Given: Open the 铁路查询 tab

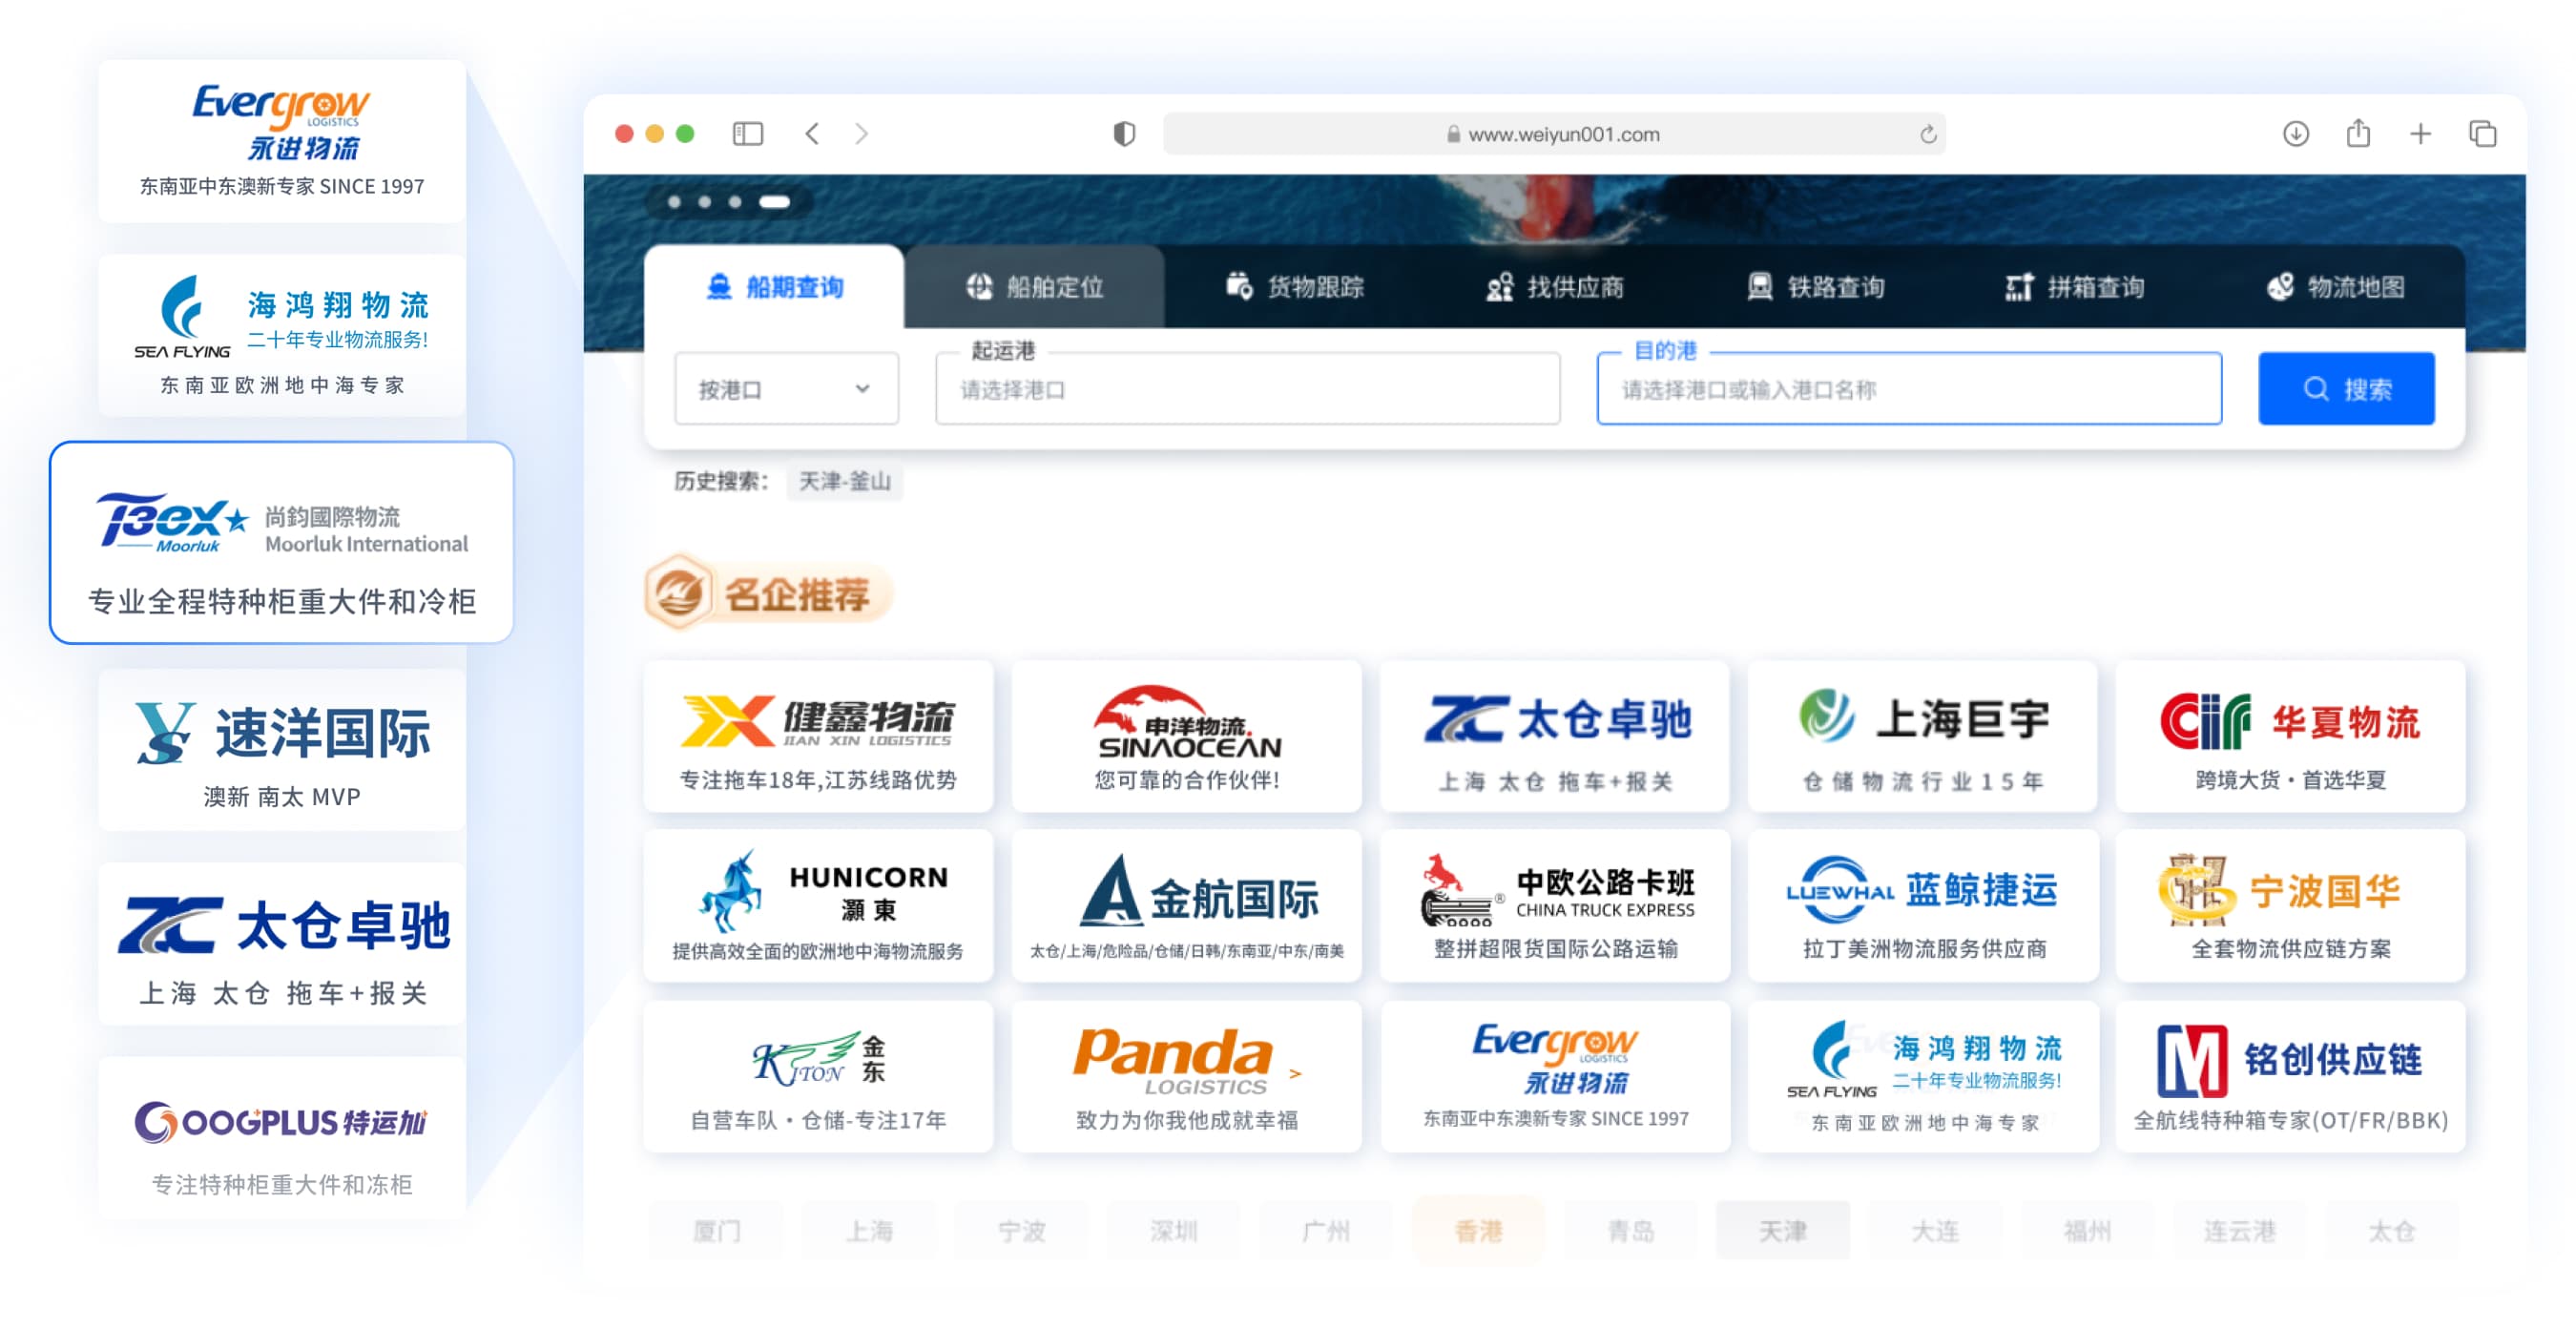Looking at the screenshot, I should point(1814,287).
